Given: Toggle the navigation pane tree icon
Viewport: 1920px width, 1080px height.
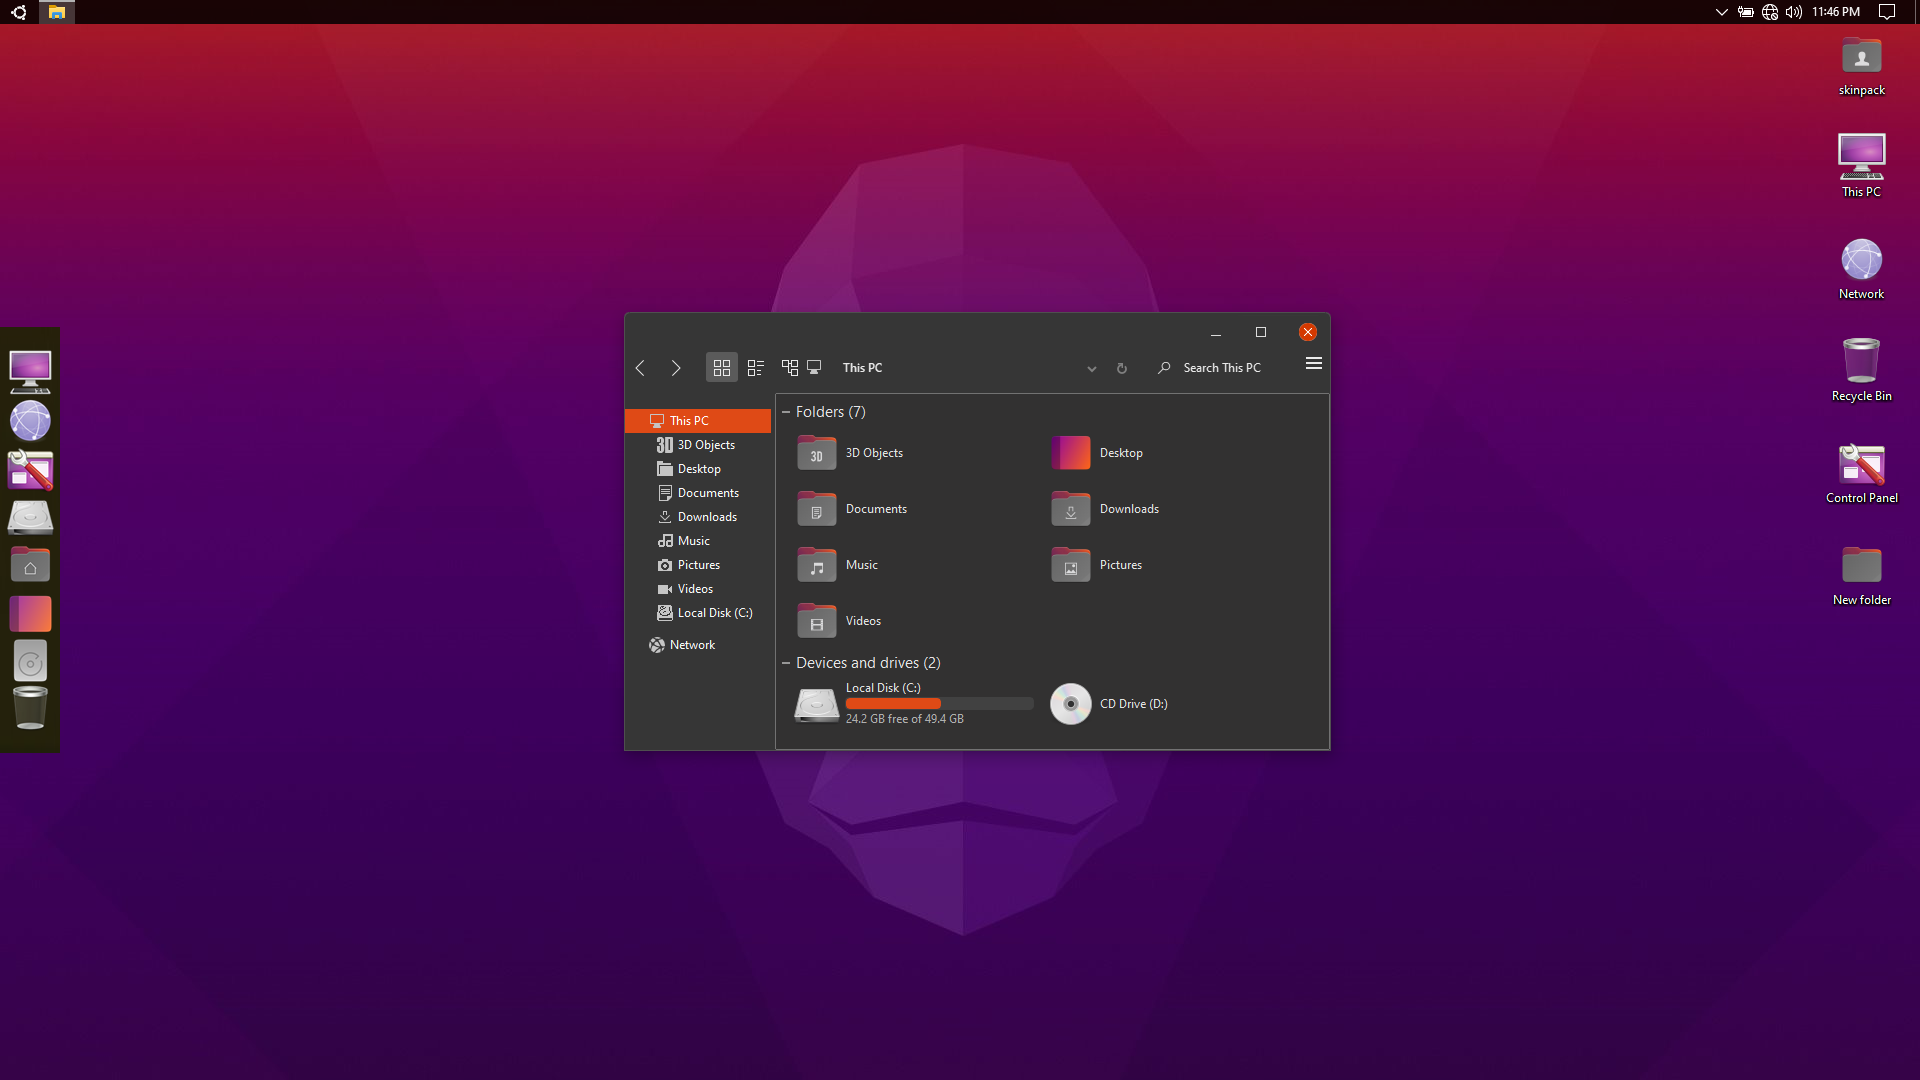Looking at the screenshot, I should click(x=790, y=368).
